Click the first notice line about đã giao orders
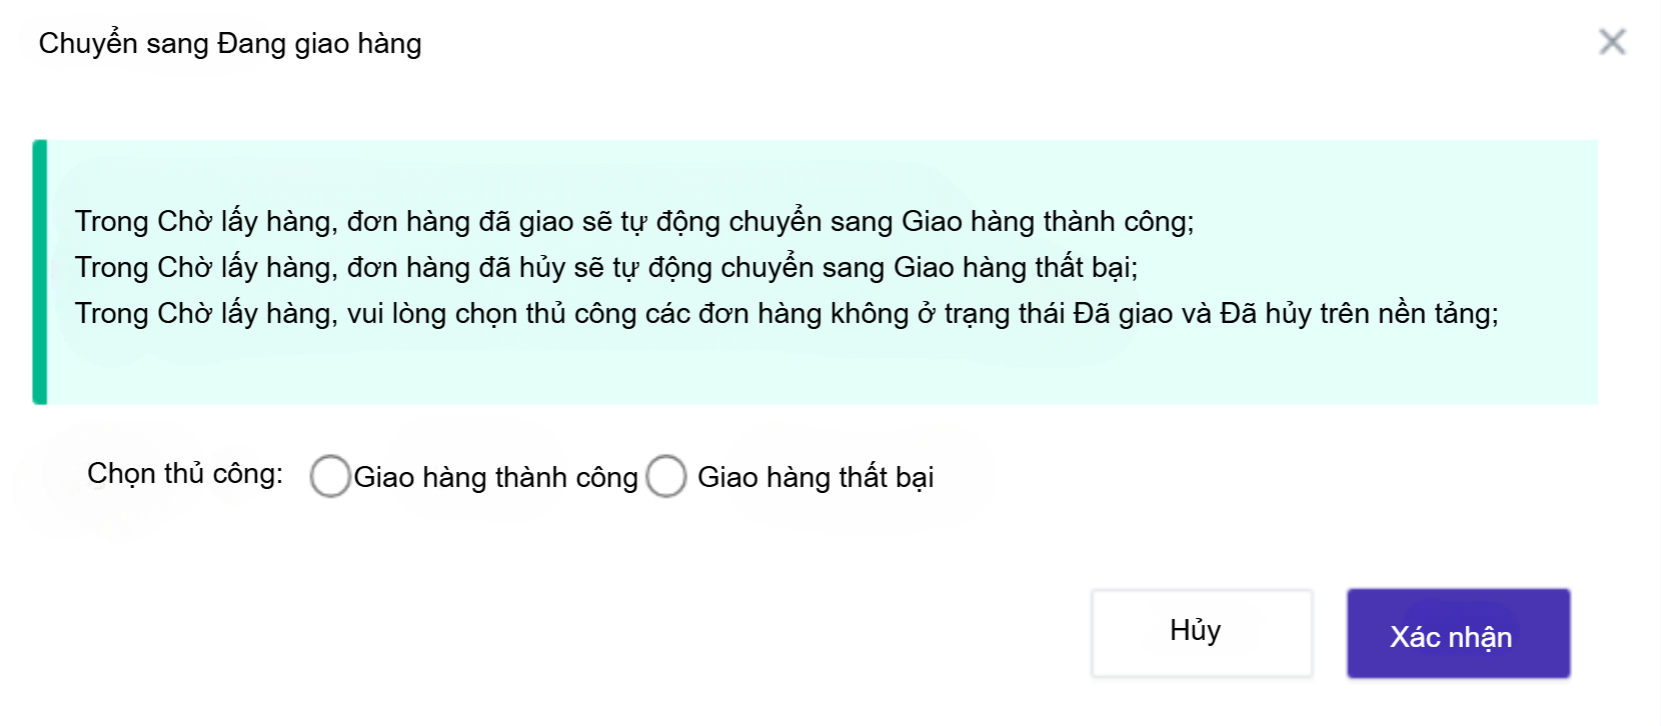1661x726 pixels. click(634, 221)
